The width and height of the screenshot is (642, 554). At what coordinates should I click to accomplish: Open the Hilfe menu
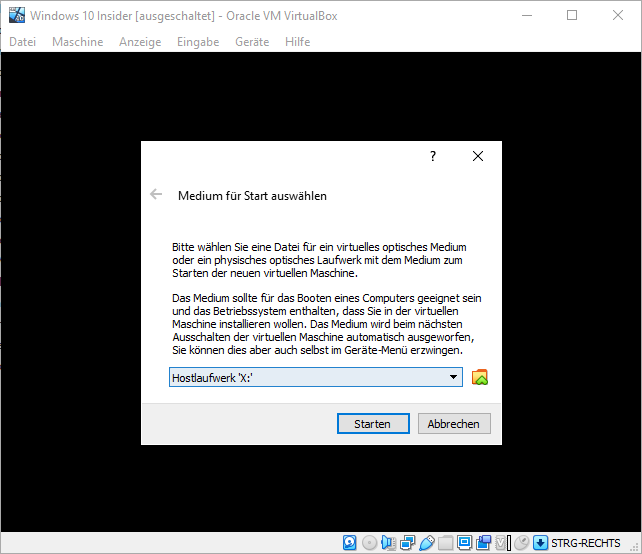[297, 42]
